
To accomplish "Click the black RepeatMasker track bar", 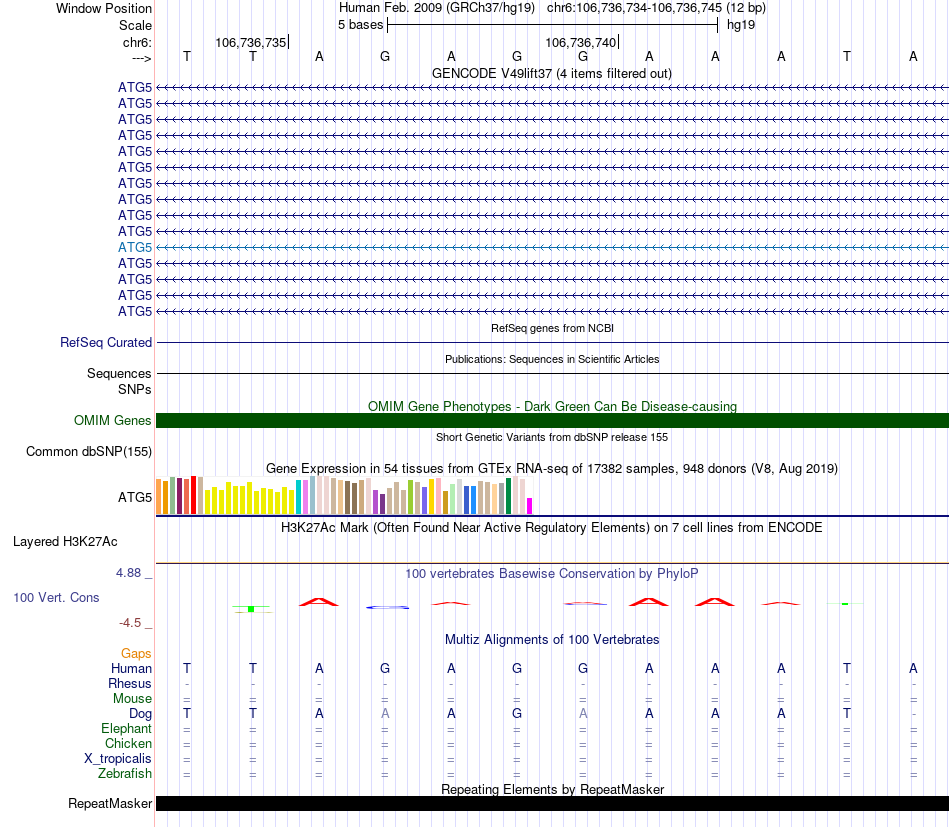I will (552, 803).
